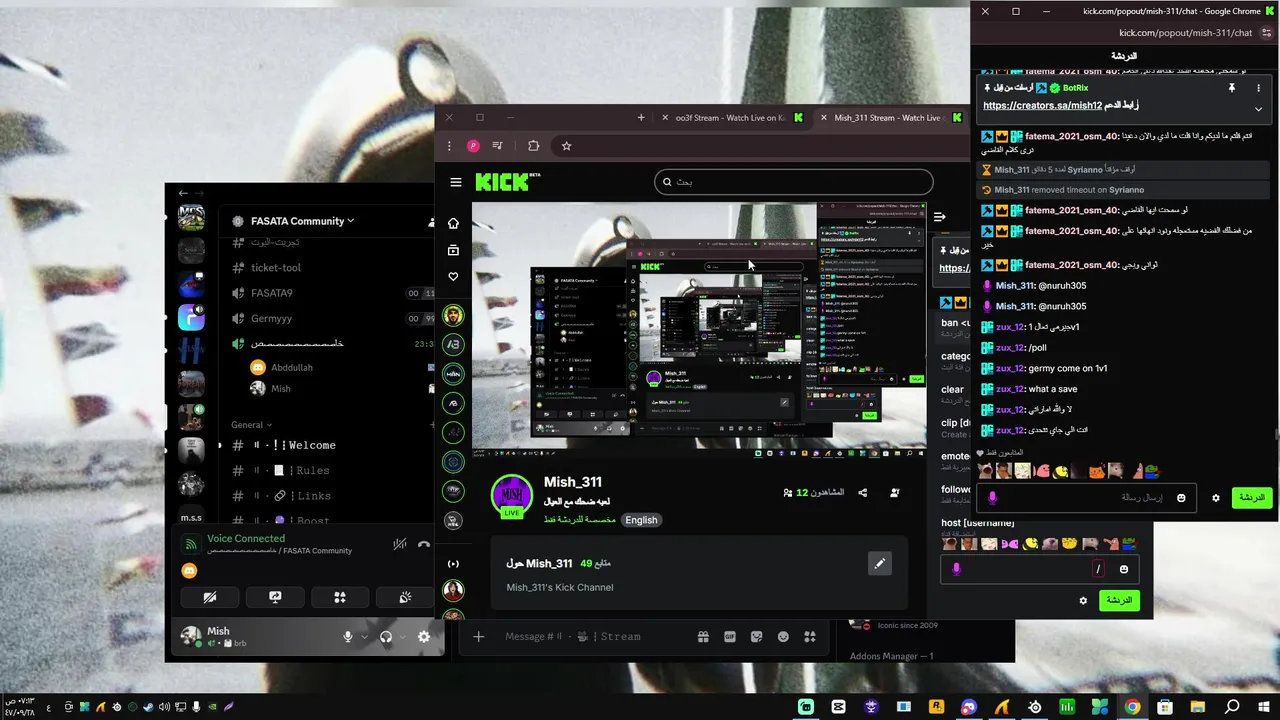Screen dimensions: 1280x720
Task: Open the Chrome three-dot menu
Action: pos(449,146)
